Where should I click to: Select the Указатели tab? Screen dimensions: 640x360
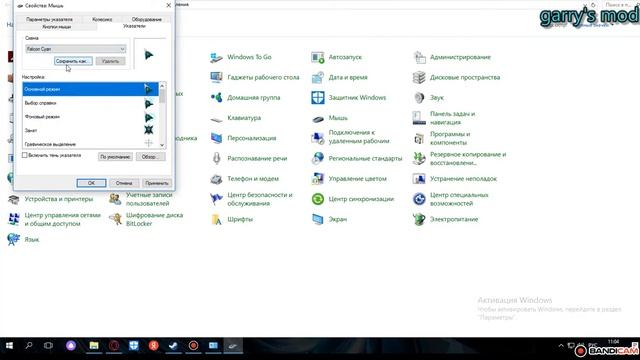[134, 26]
